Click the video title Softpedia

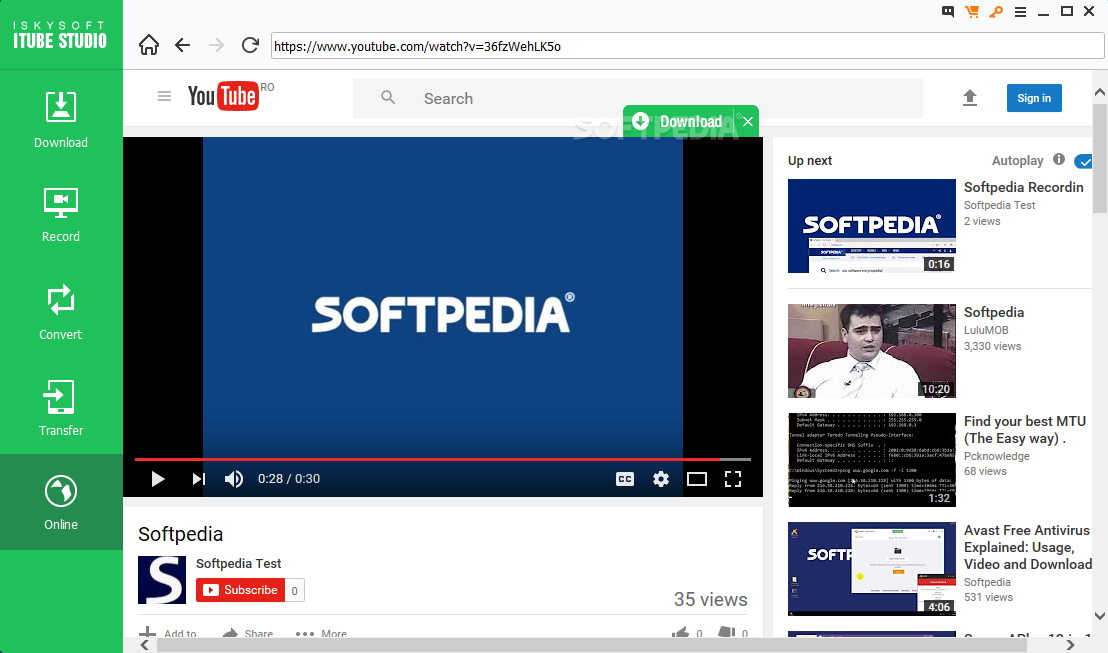click(180, 534)
